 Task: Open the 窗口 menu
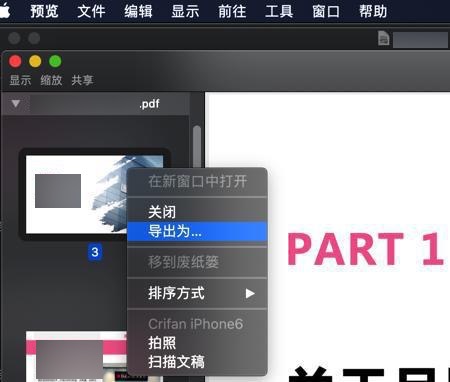click(x=326, y=11)
